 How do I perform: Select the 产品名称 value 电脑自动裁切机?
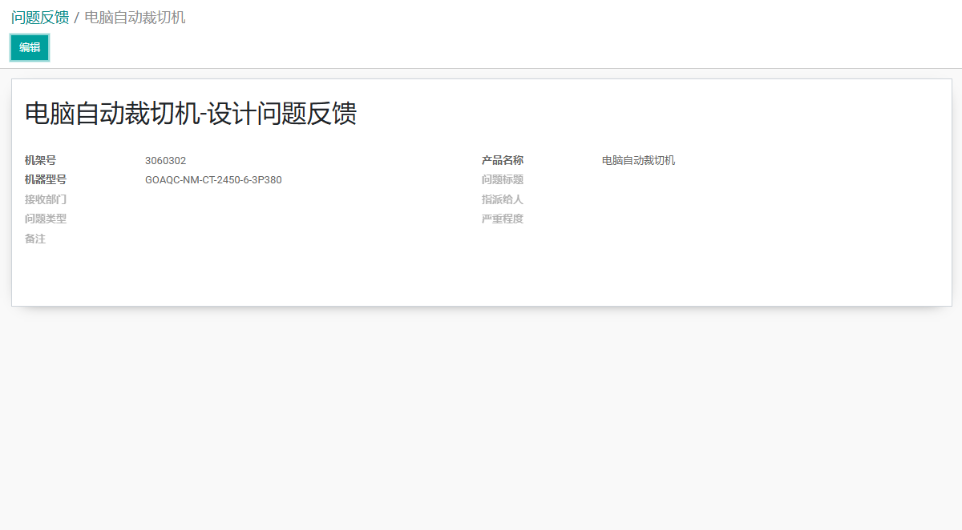pos(638,160)
